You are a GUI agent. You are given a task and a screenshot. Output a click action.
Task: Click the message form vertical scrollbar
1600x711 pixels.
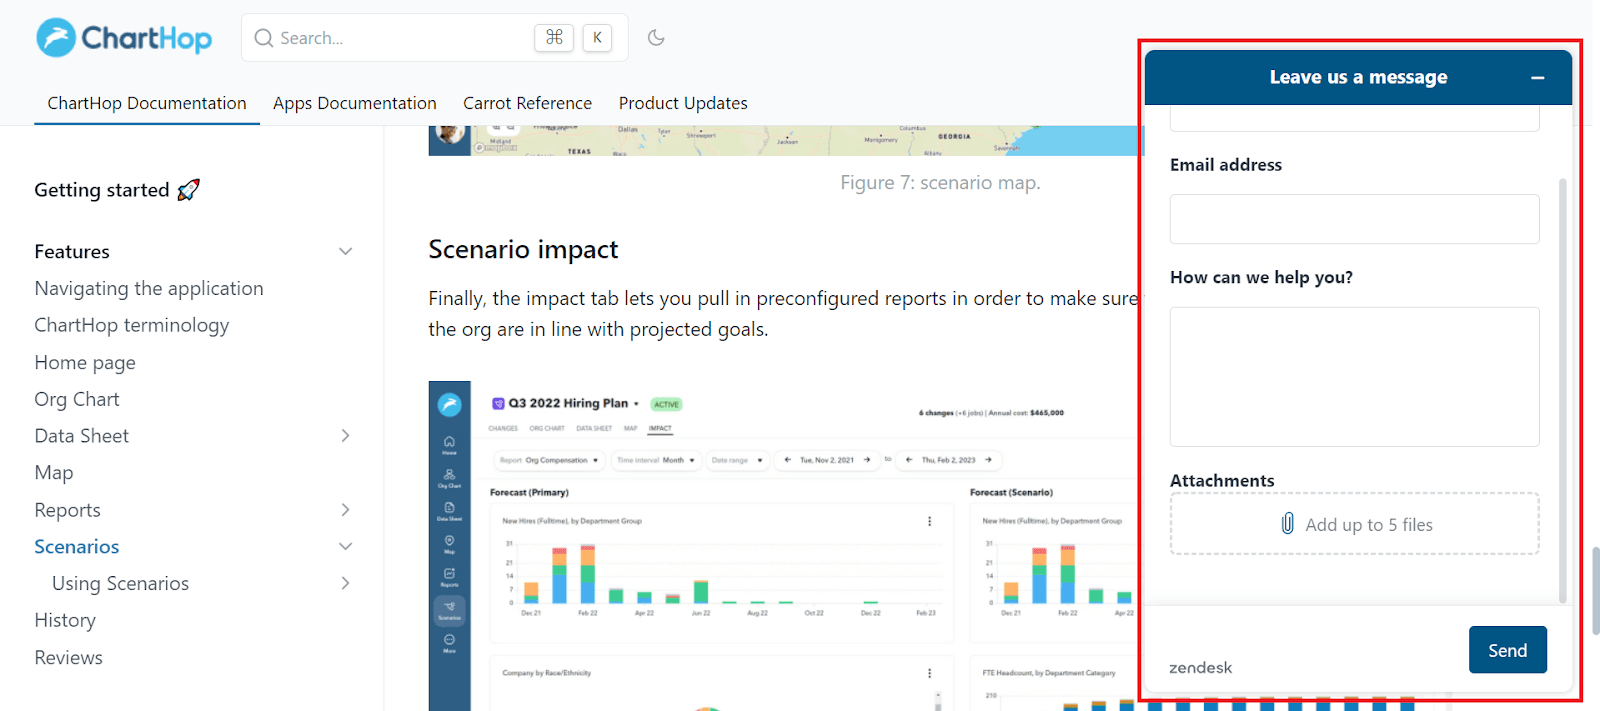(x=1562, y=390)
